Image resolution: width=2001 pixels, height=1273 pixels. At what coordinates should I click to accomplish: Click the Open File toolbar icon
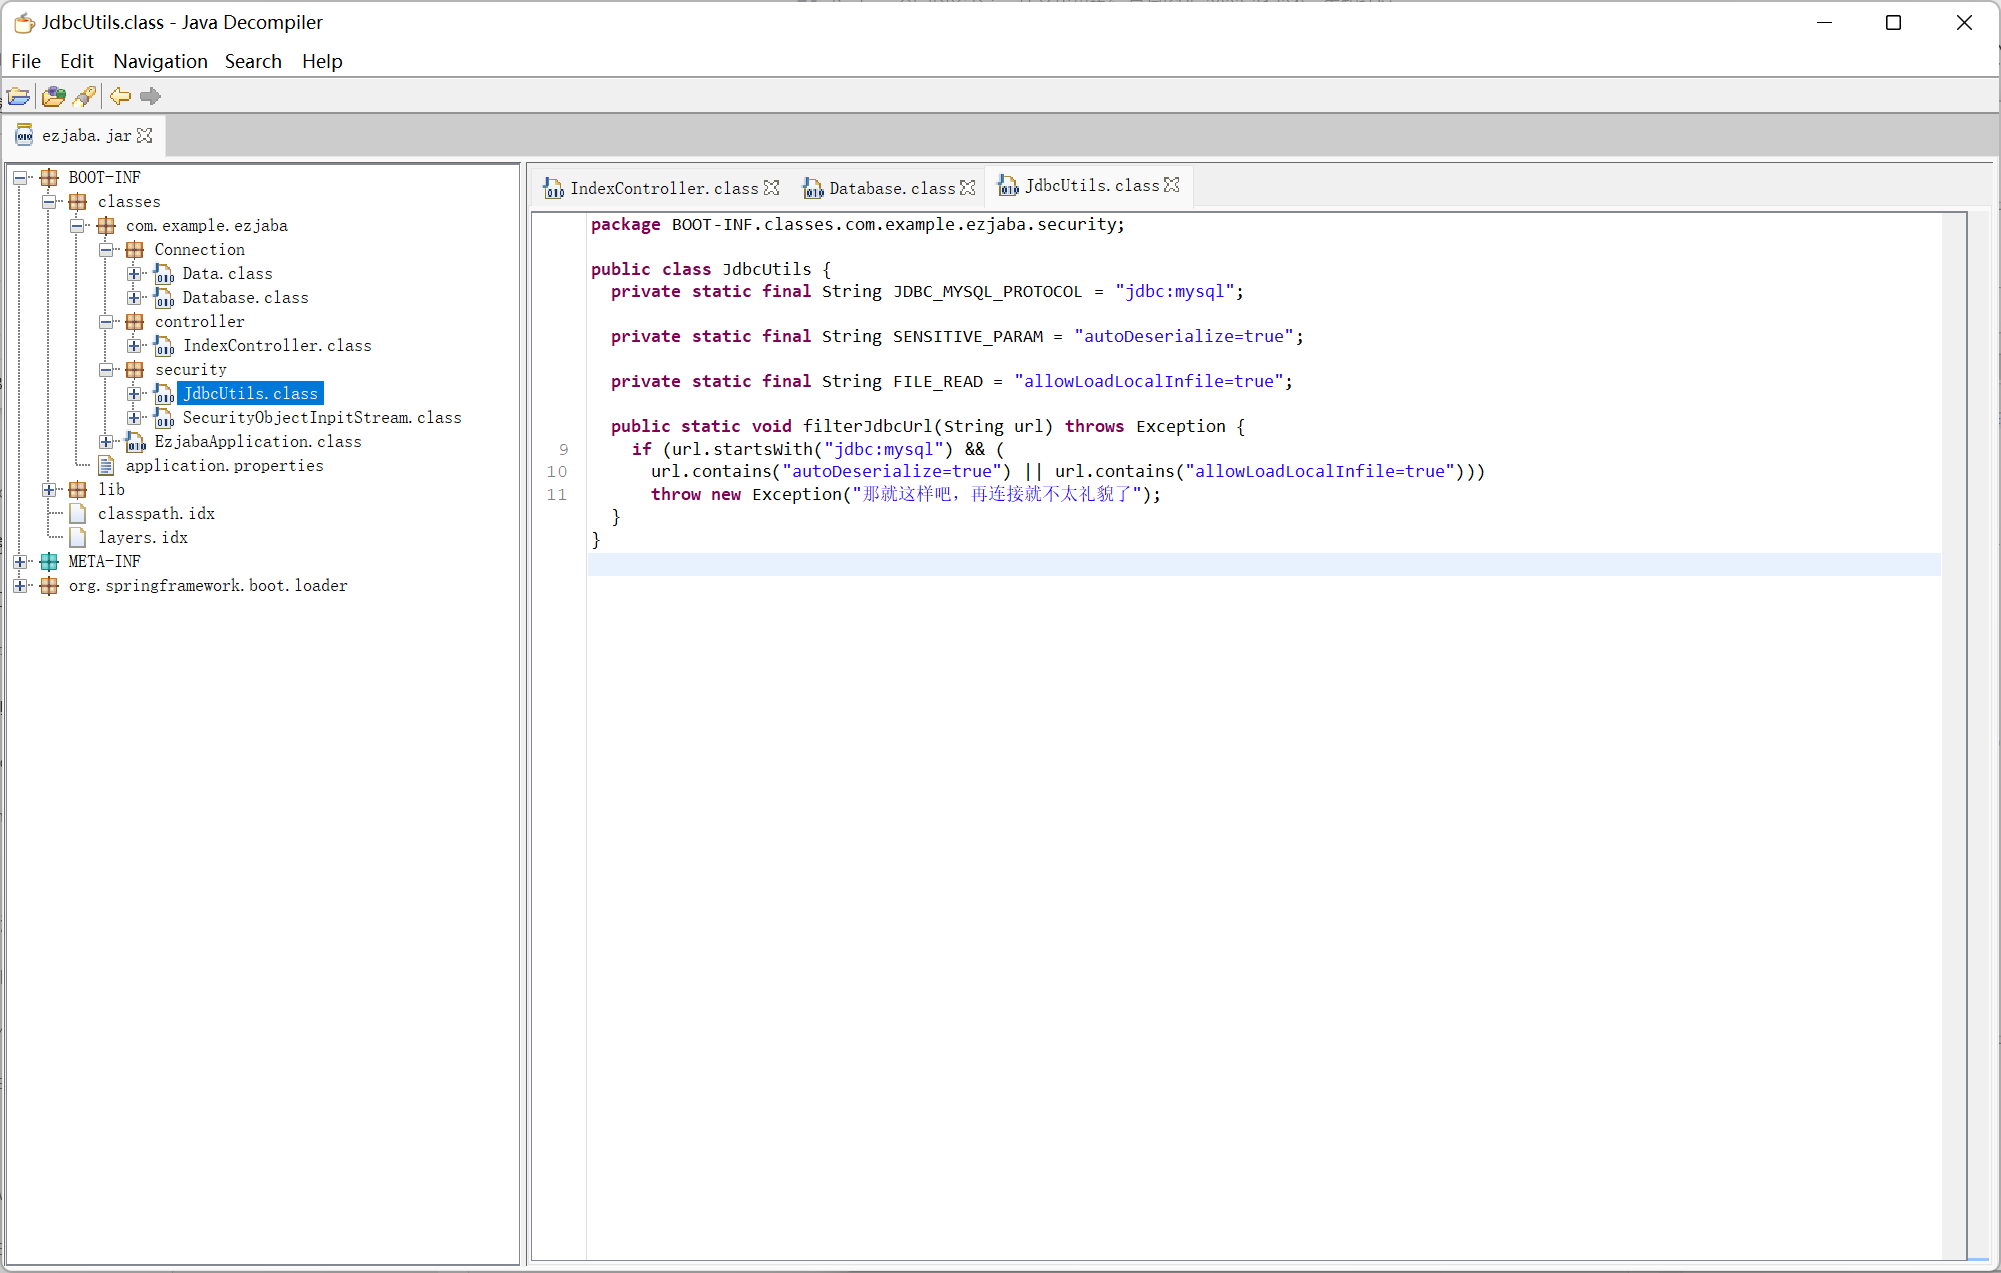click(19, 96)
